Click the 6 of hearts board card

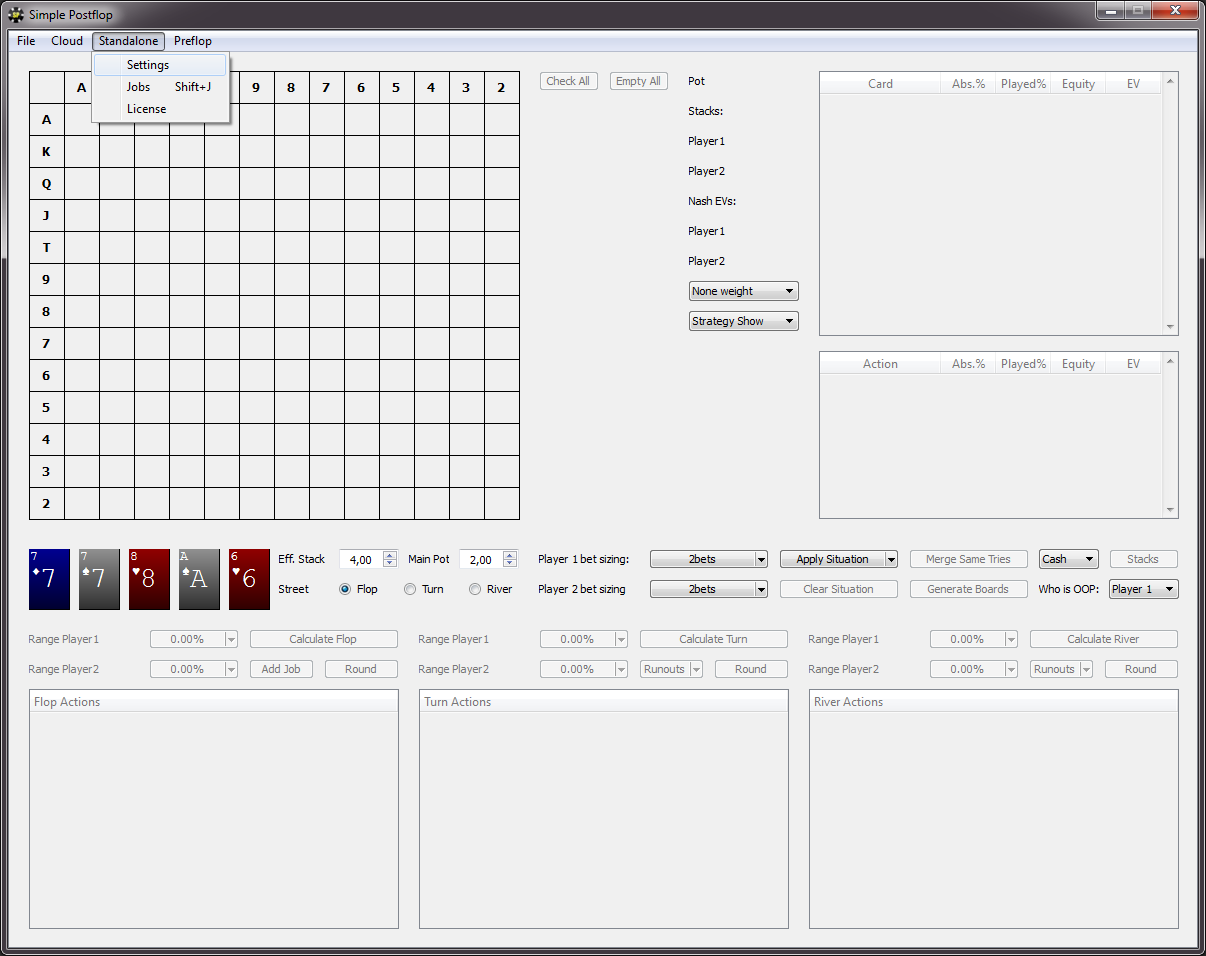point(249,579)
